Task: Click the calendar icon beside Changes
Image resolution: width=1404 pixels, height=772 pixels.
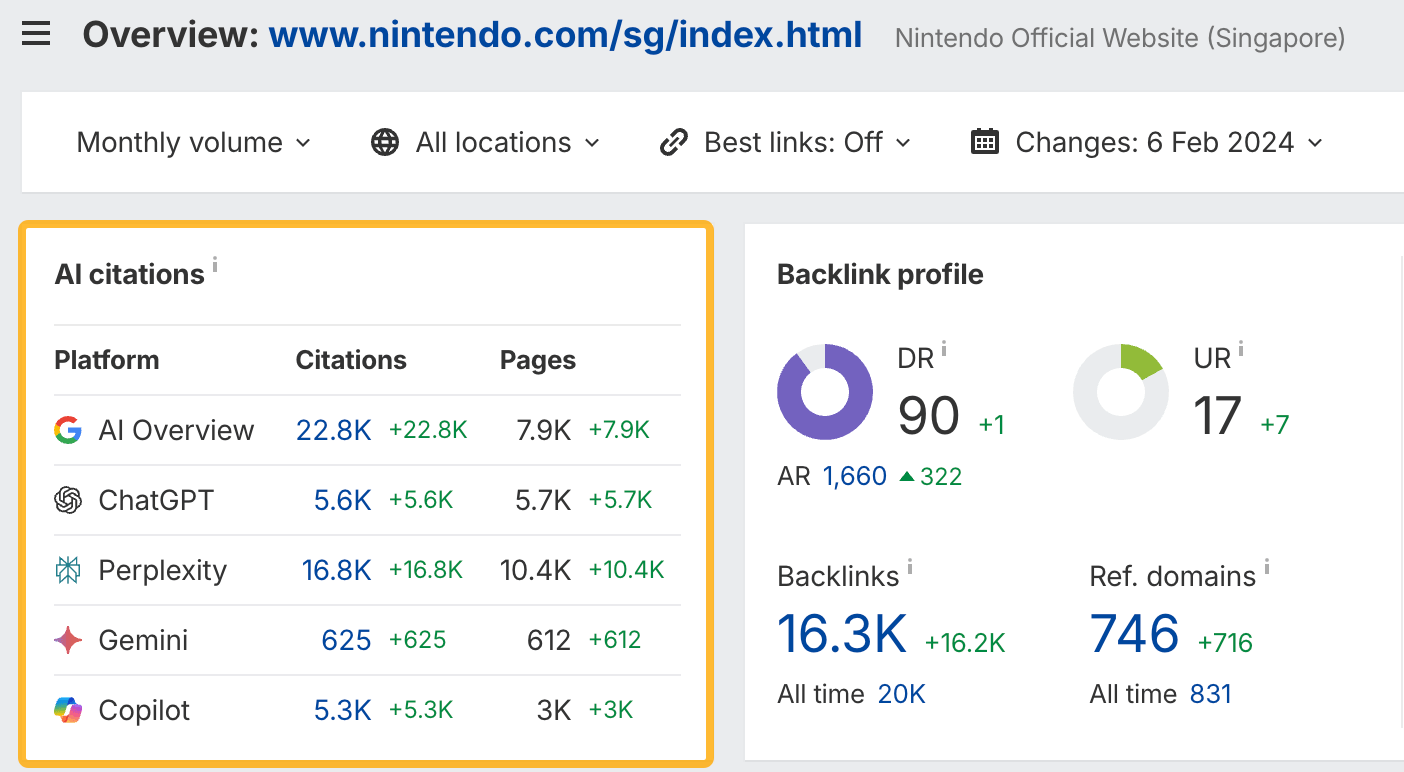Action: point(985,142)
